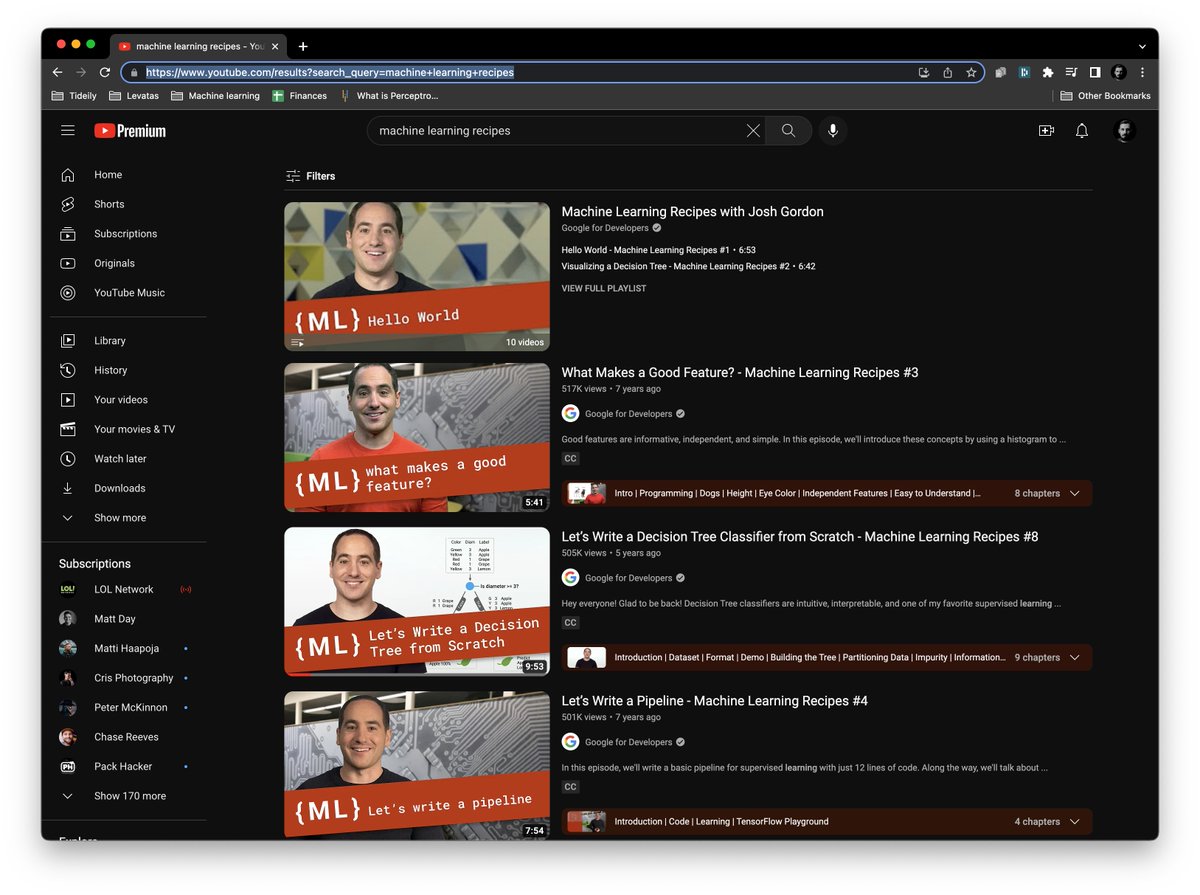This screenshot has height=895, width=1200.
Task: Open Visualizing a Decision Tree playlist entry
Action: tap(688, 267)
